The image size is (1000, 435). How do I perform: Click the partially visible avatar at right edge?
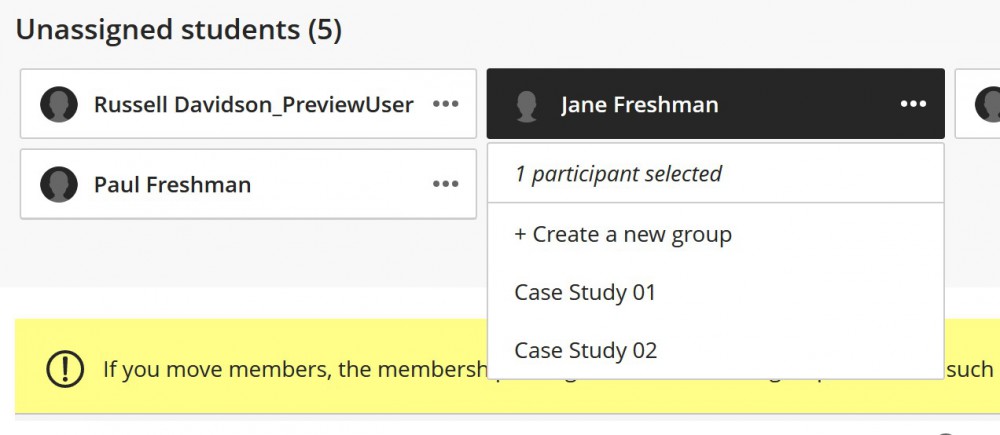click(x=988, y=104)
